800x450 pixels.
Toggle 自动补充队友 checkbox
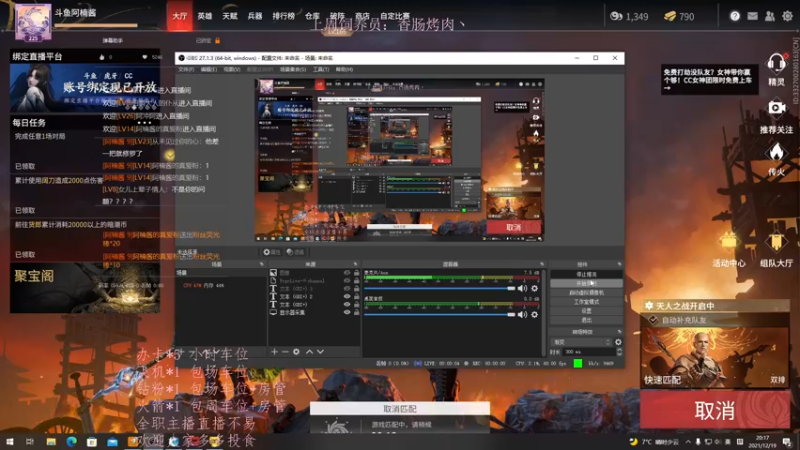(653, 320)
